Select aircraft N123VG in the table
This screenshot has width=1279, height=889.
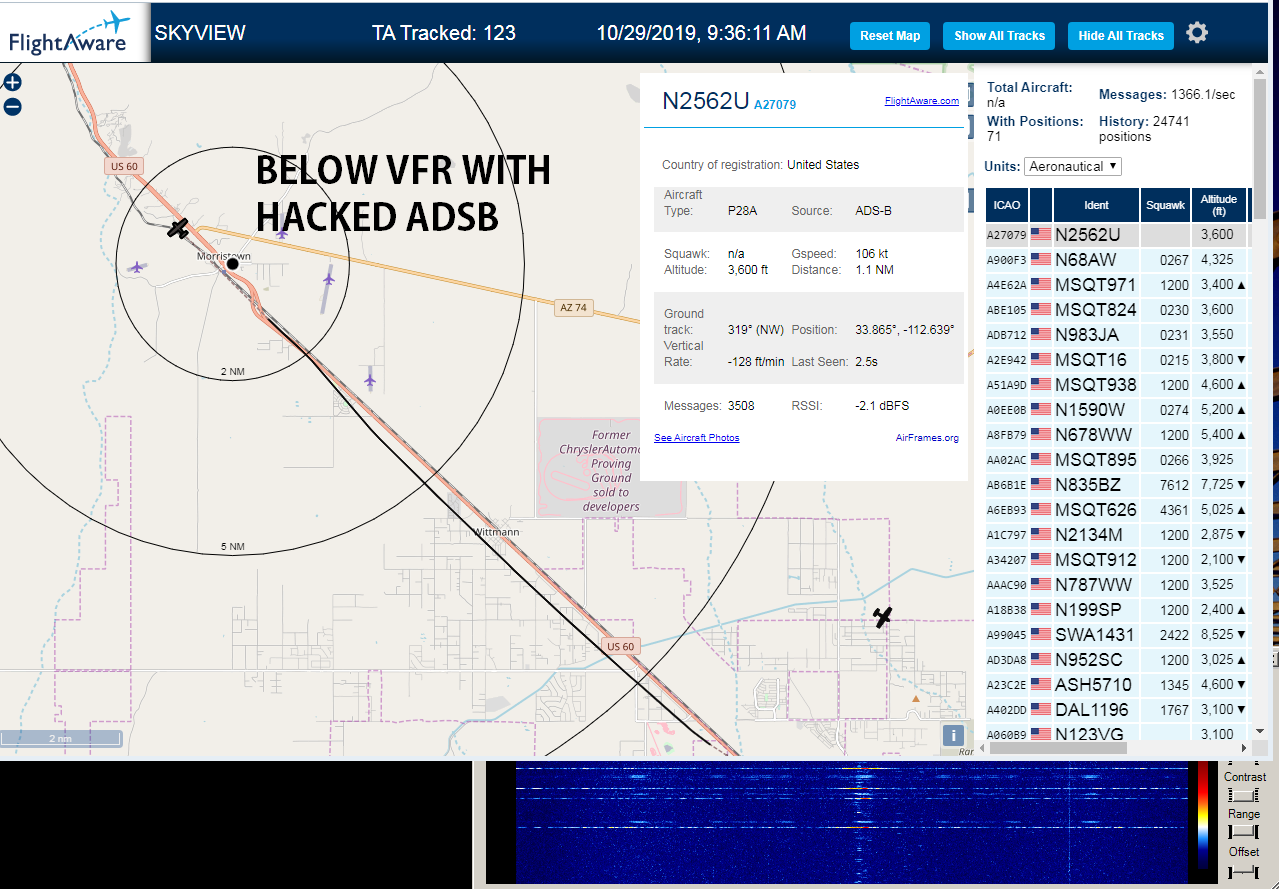coord(1117,733)
